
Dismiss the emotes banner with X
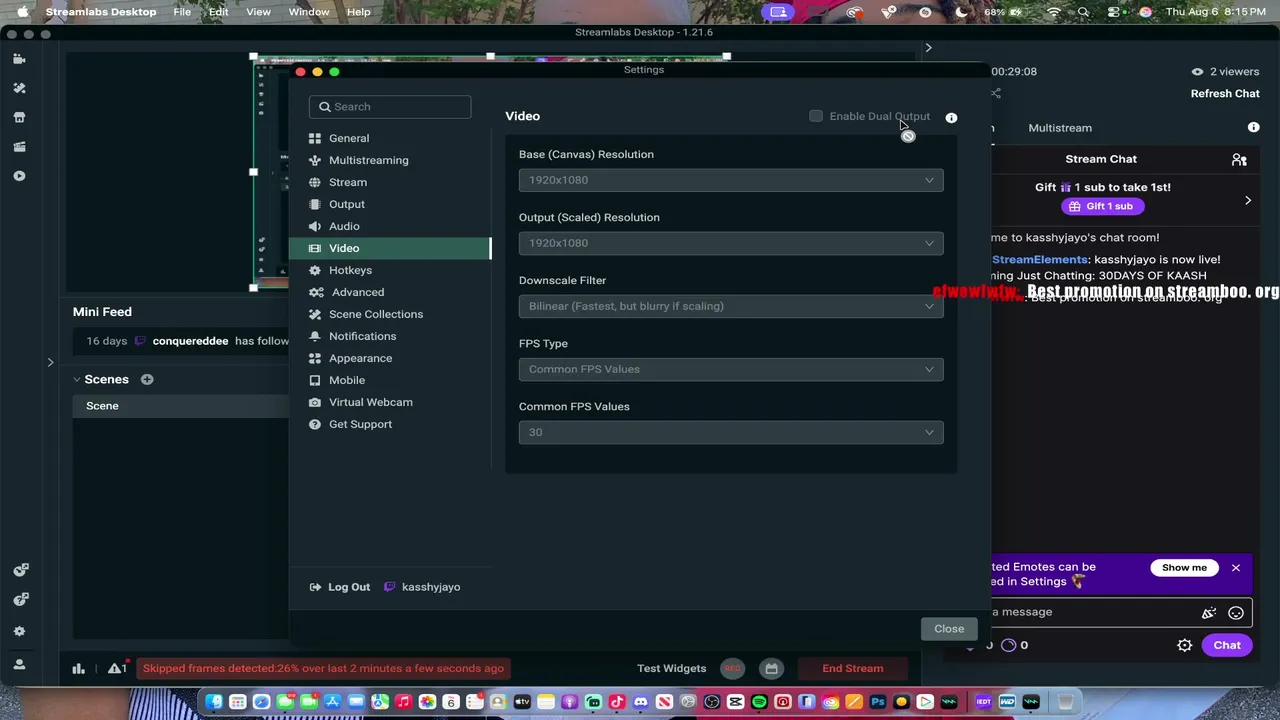pos(1236,568)
